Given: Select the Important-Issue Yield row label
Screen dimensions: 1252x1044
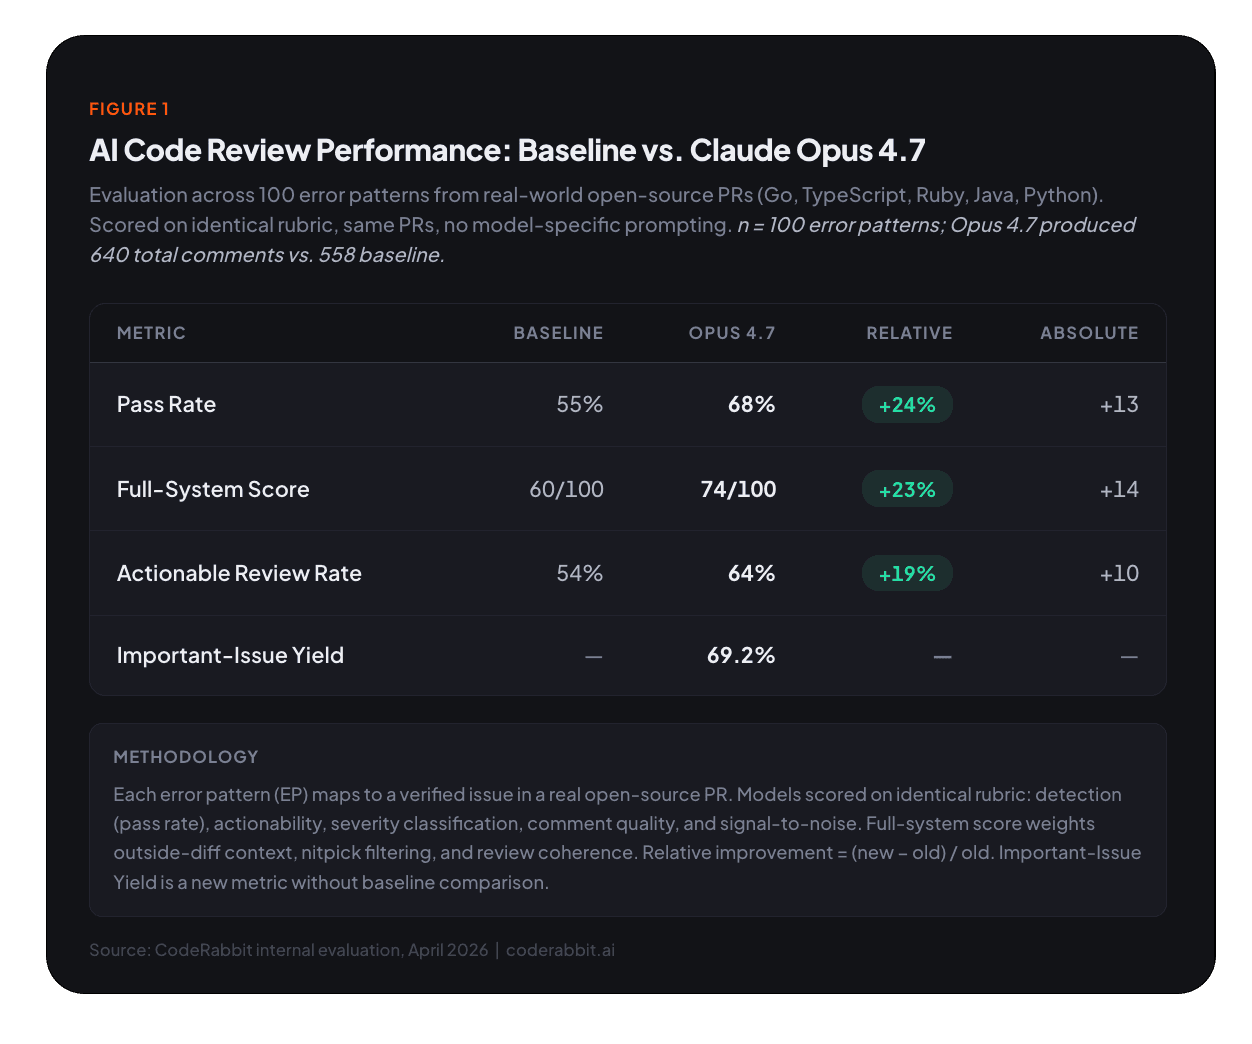Looking at the screenshot, I should pos(230,655).
